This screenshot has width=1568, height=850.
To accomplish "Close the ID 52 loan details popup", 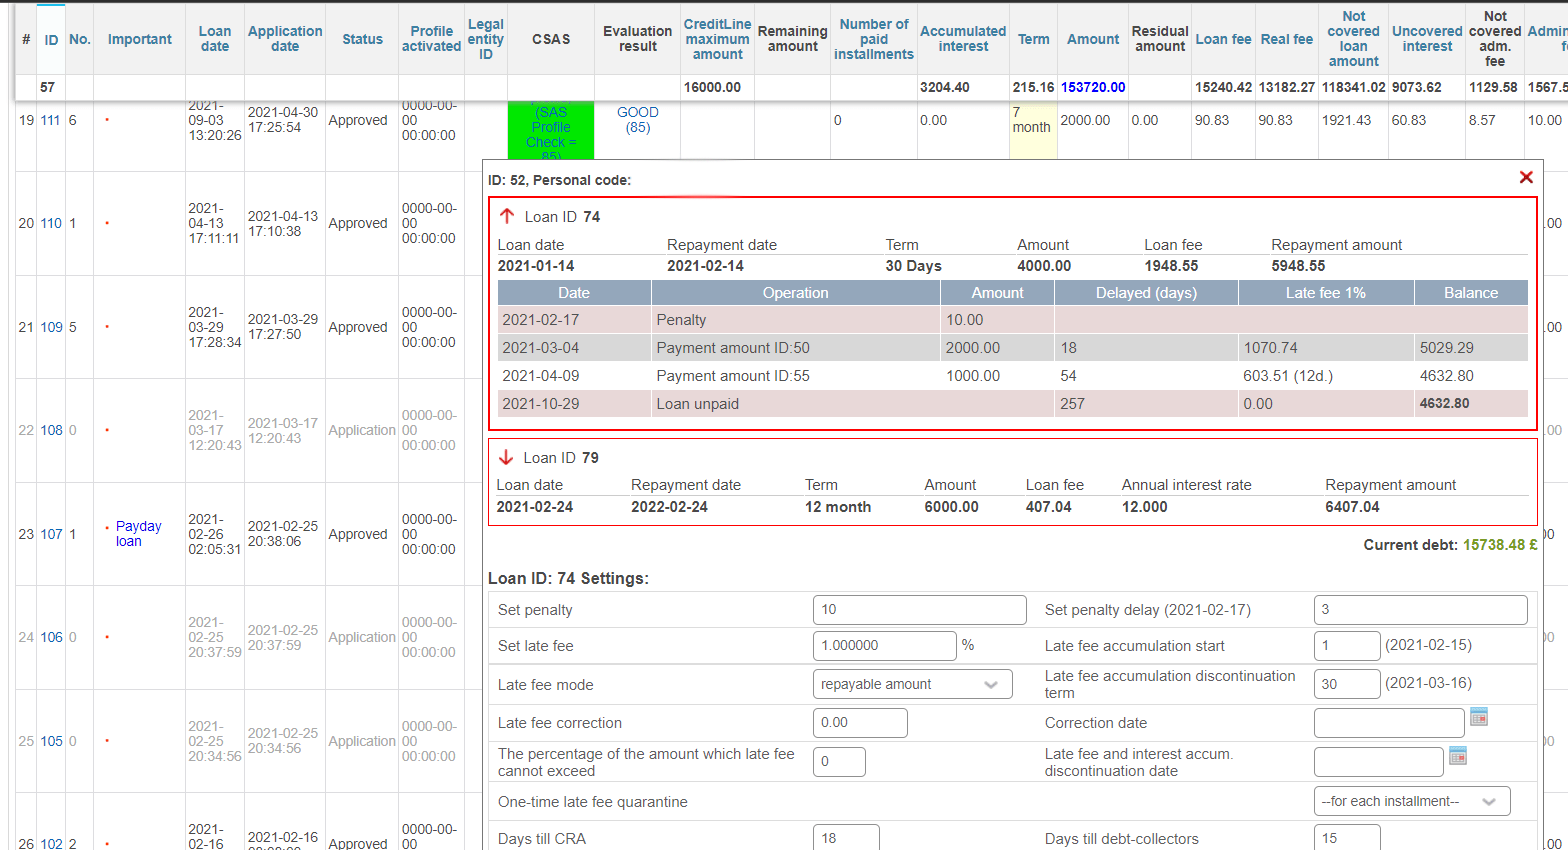I will (1526, 177).
